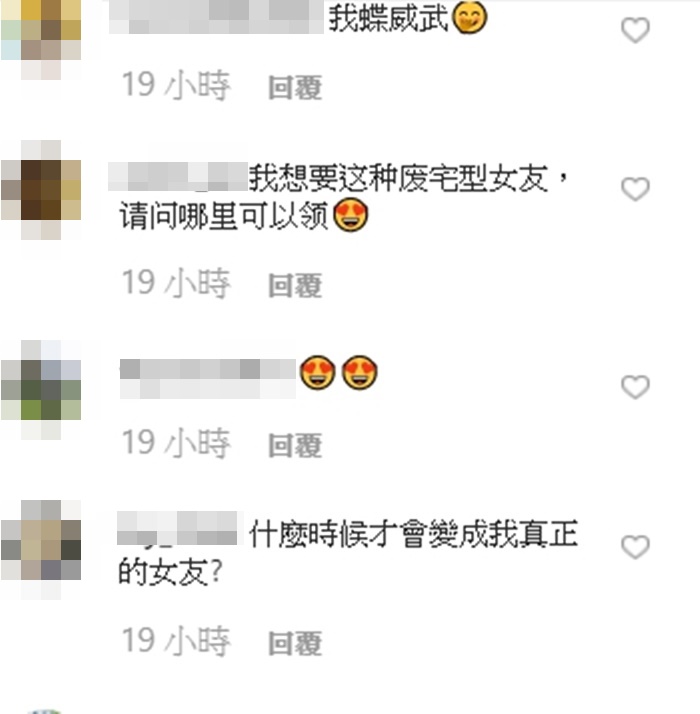Click the '19 小時' timestamp under '的女友?'
Image resolution: width=700 pixels, height=714 pixels.
coord(176,641)
